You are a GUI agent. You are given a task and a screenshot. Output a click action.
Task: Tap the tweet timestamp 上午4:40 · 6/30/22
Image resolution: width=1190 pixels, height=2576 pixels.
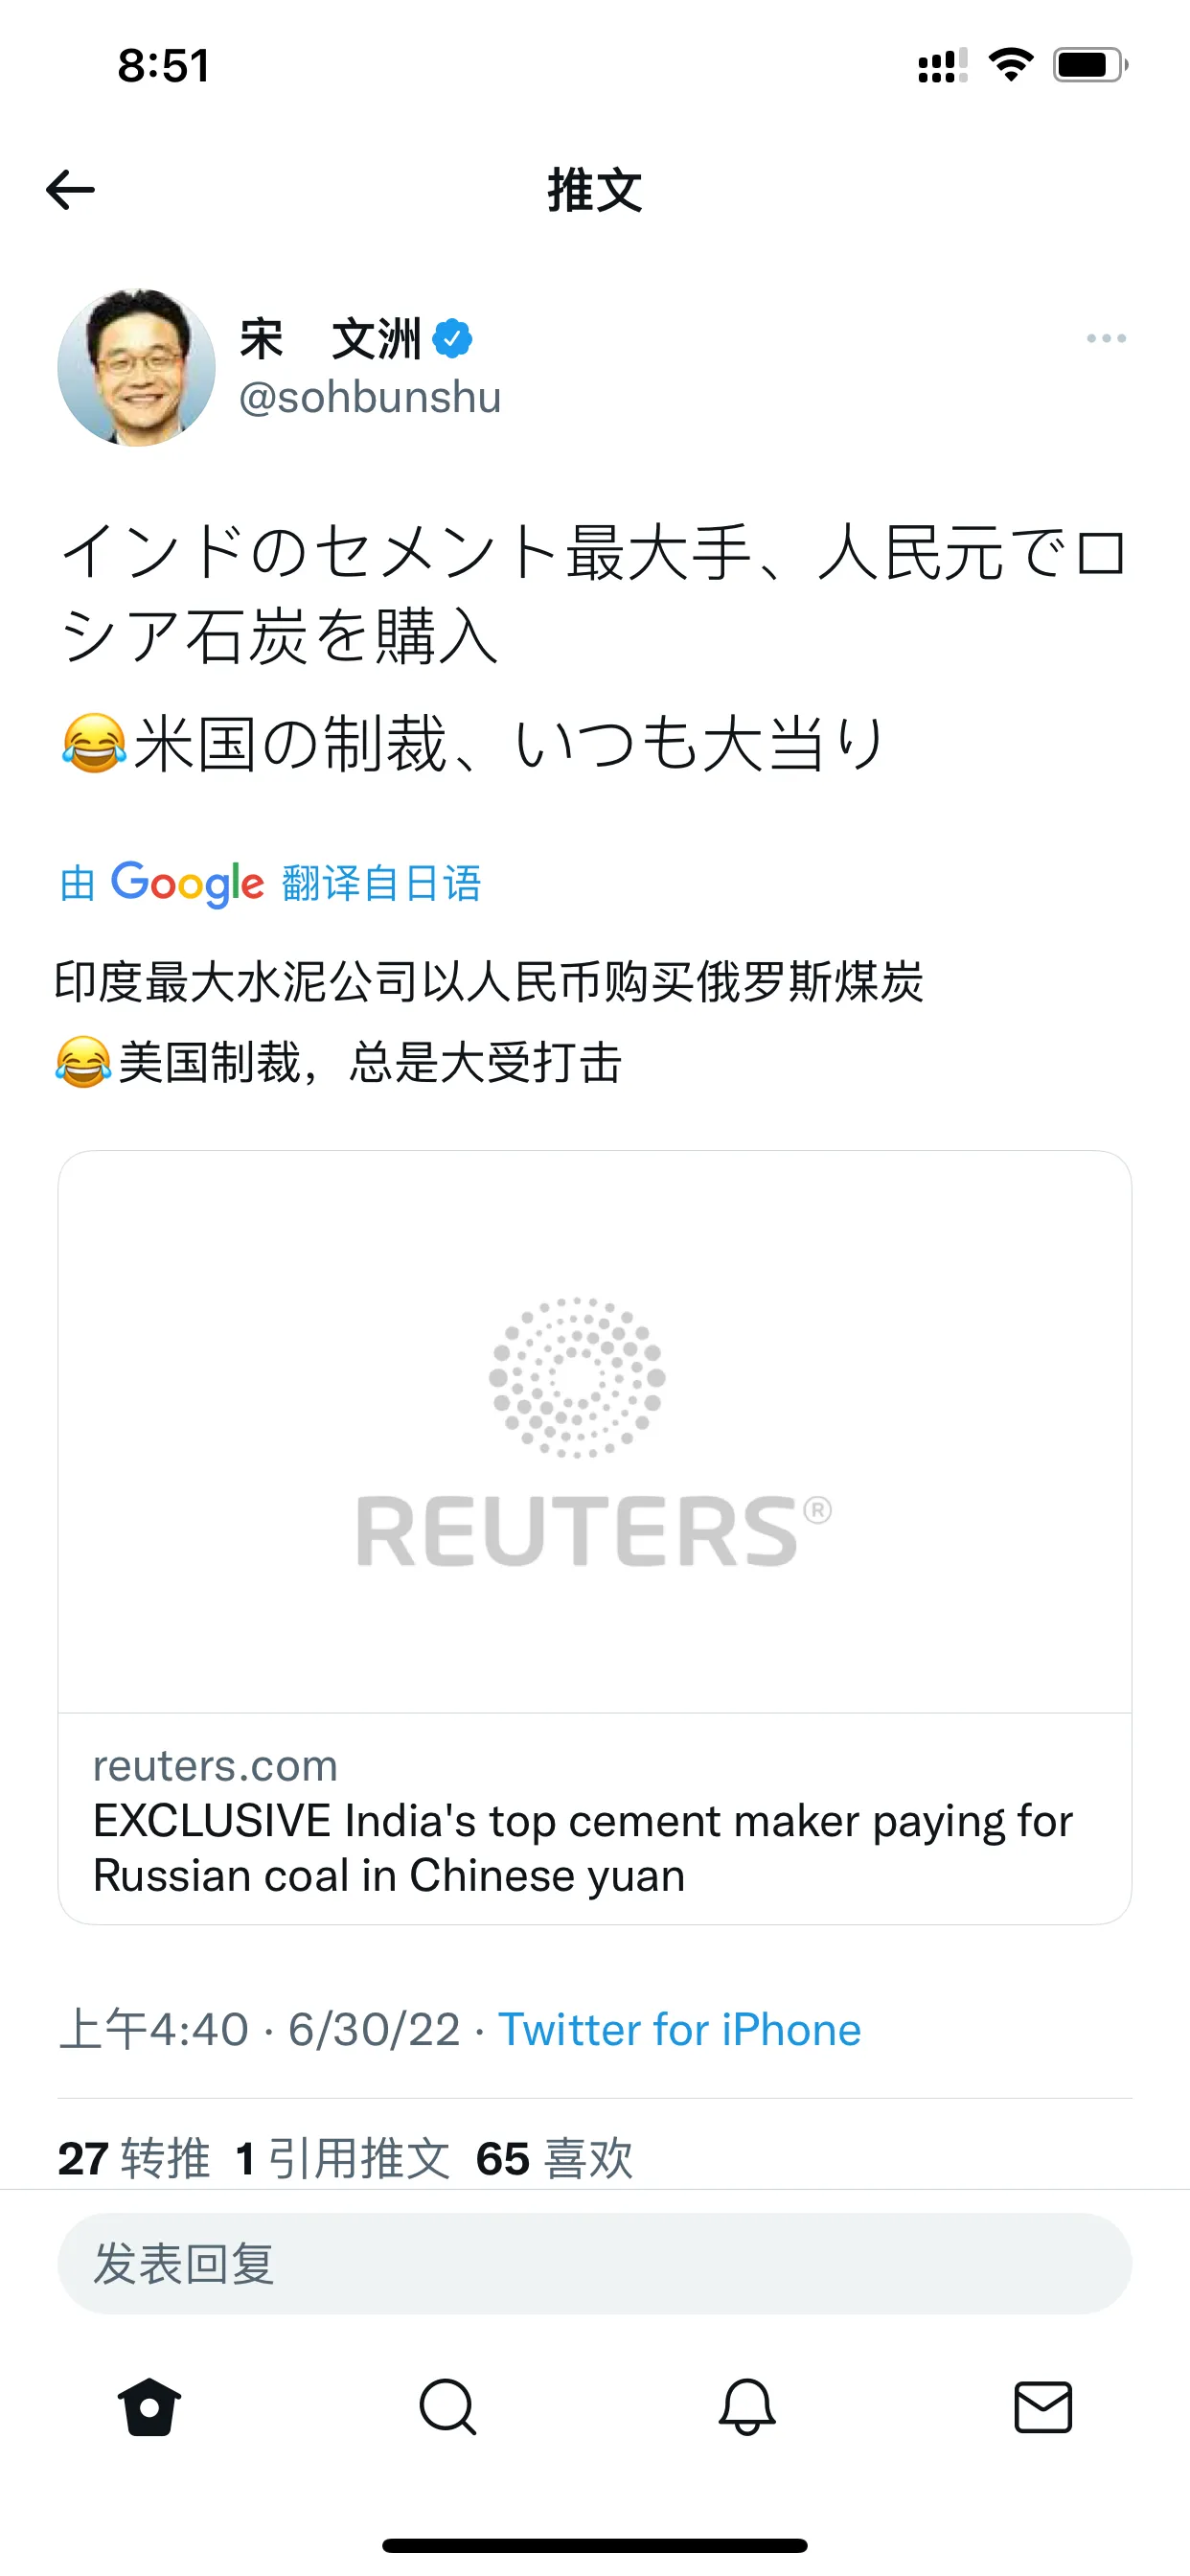(260, 2030)
